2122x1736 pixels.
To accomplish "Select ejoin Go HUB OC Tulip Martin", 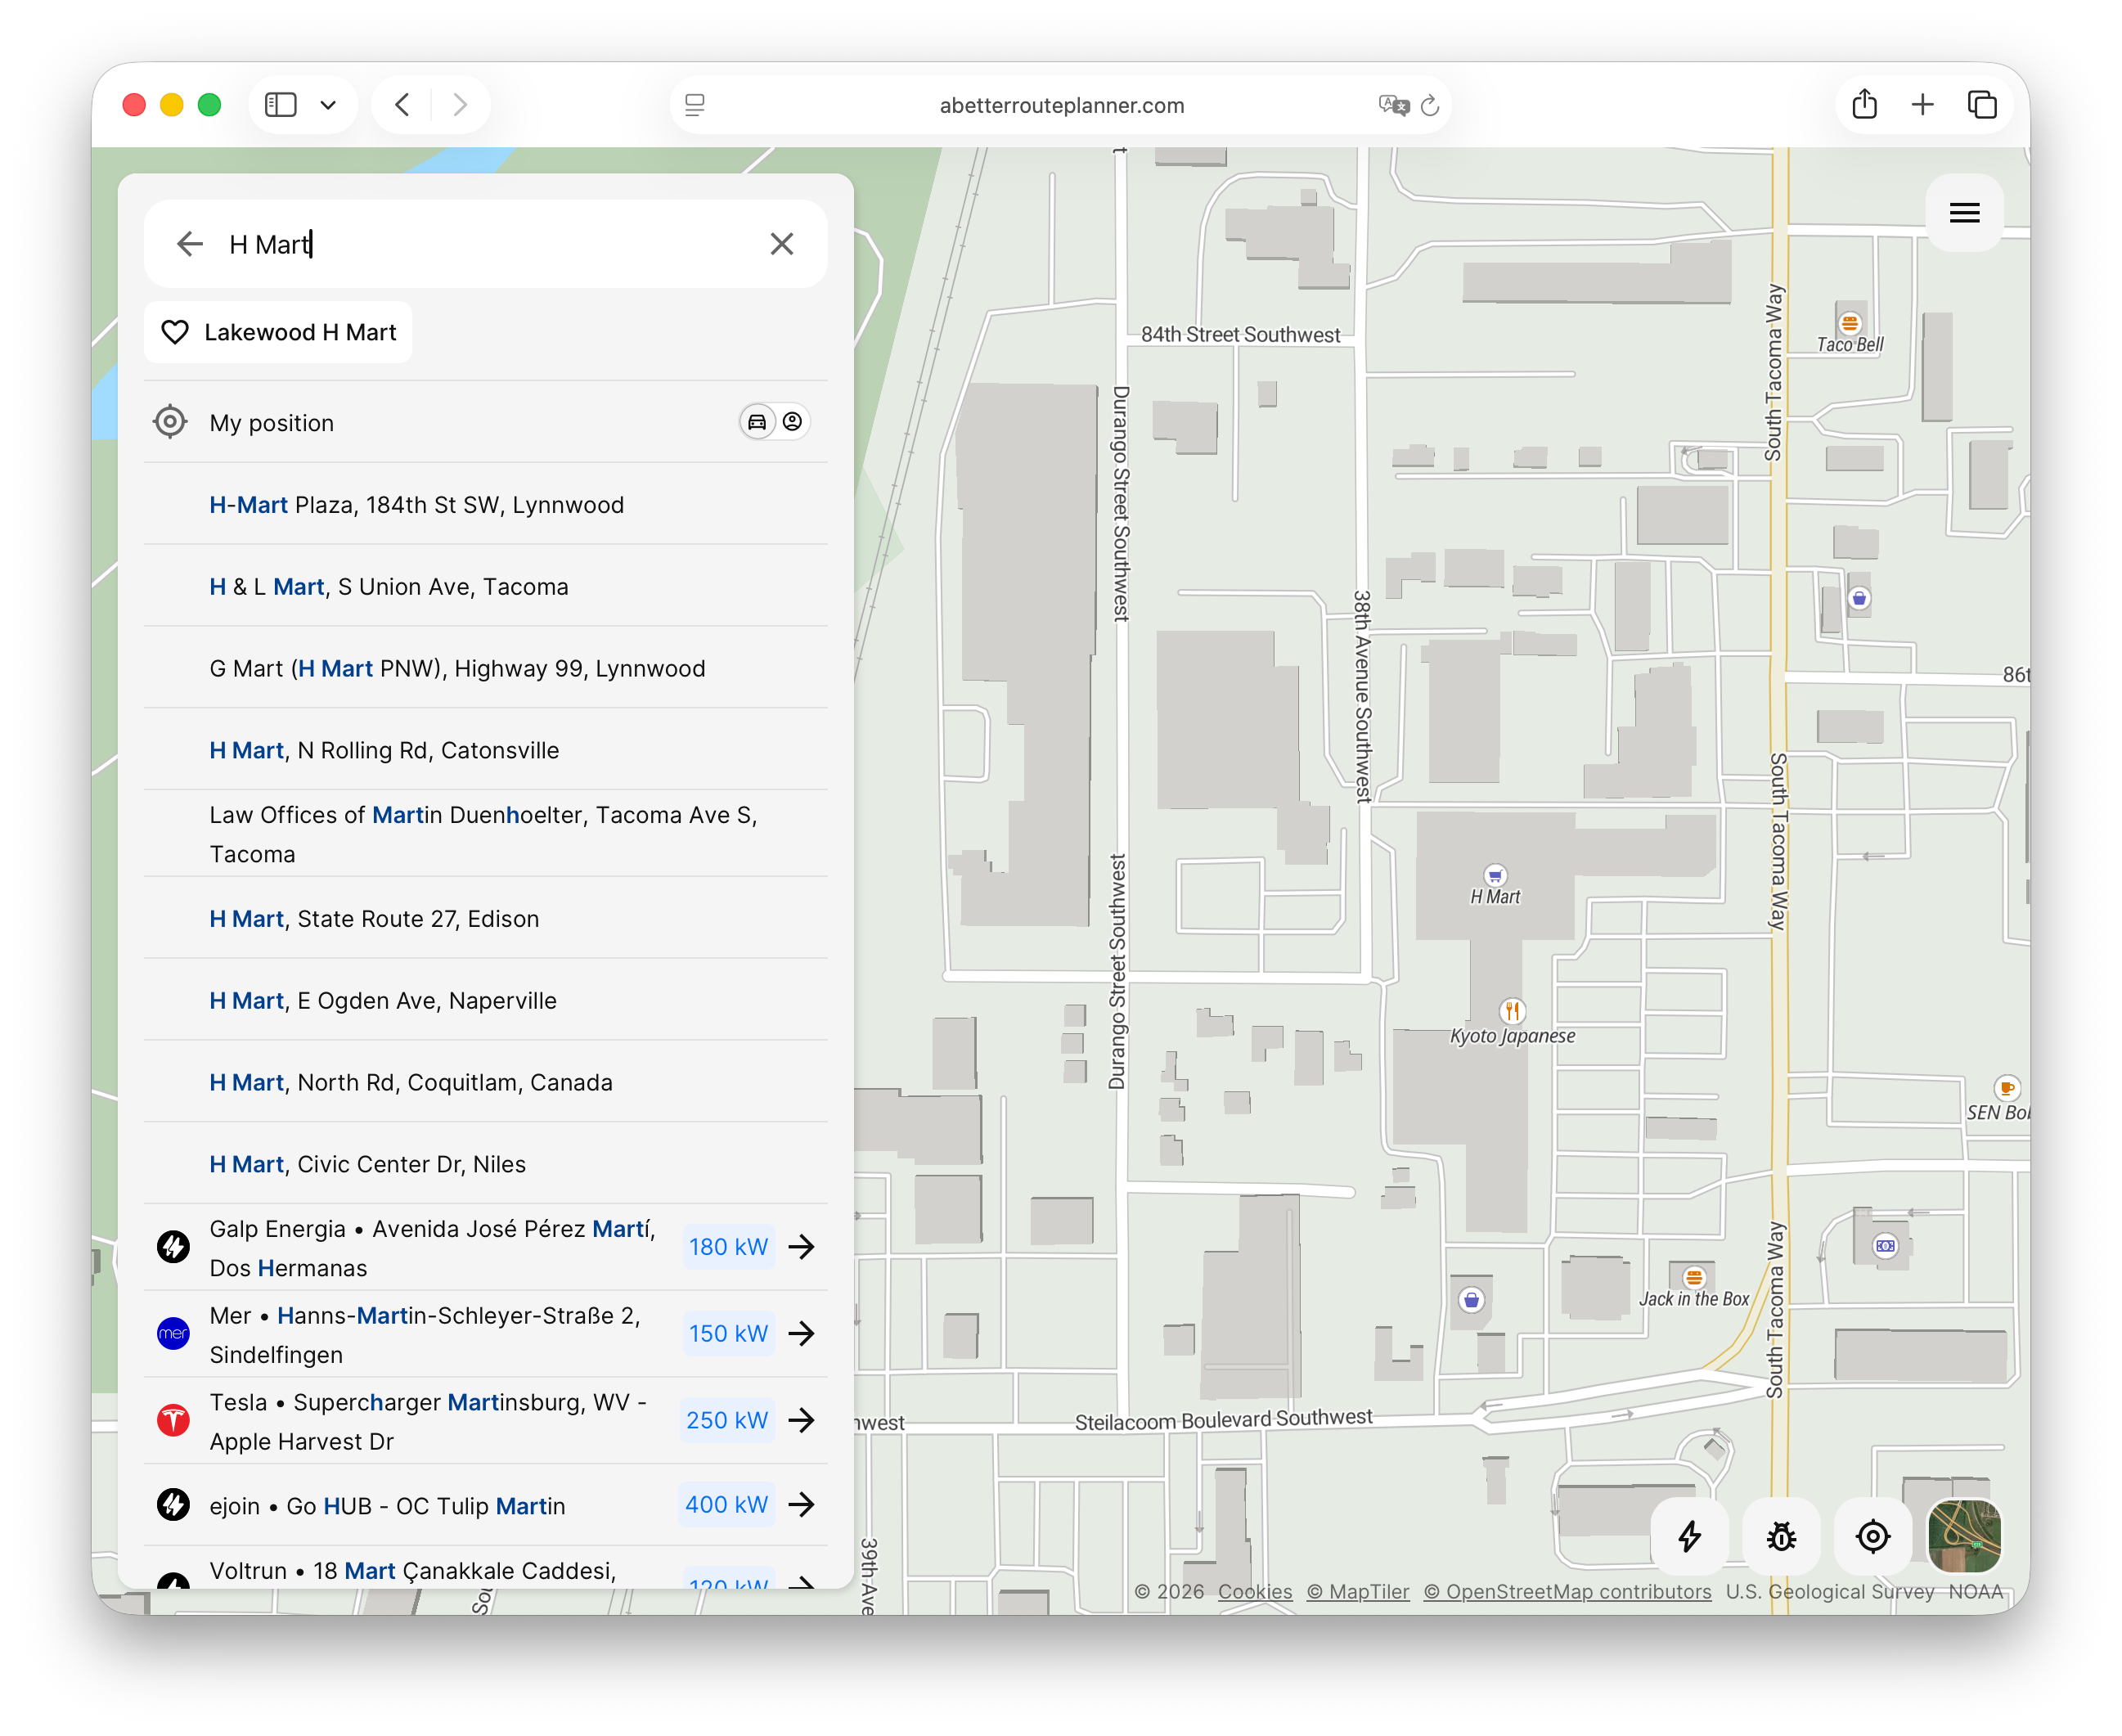I will pos(486,1505).
